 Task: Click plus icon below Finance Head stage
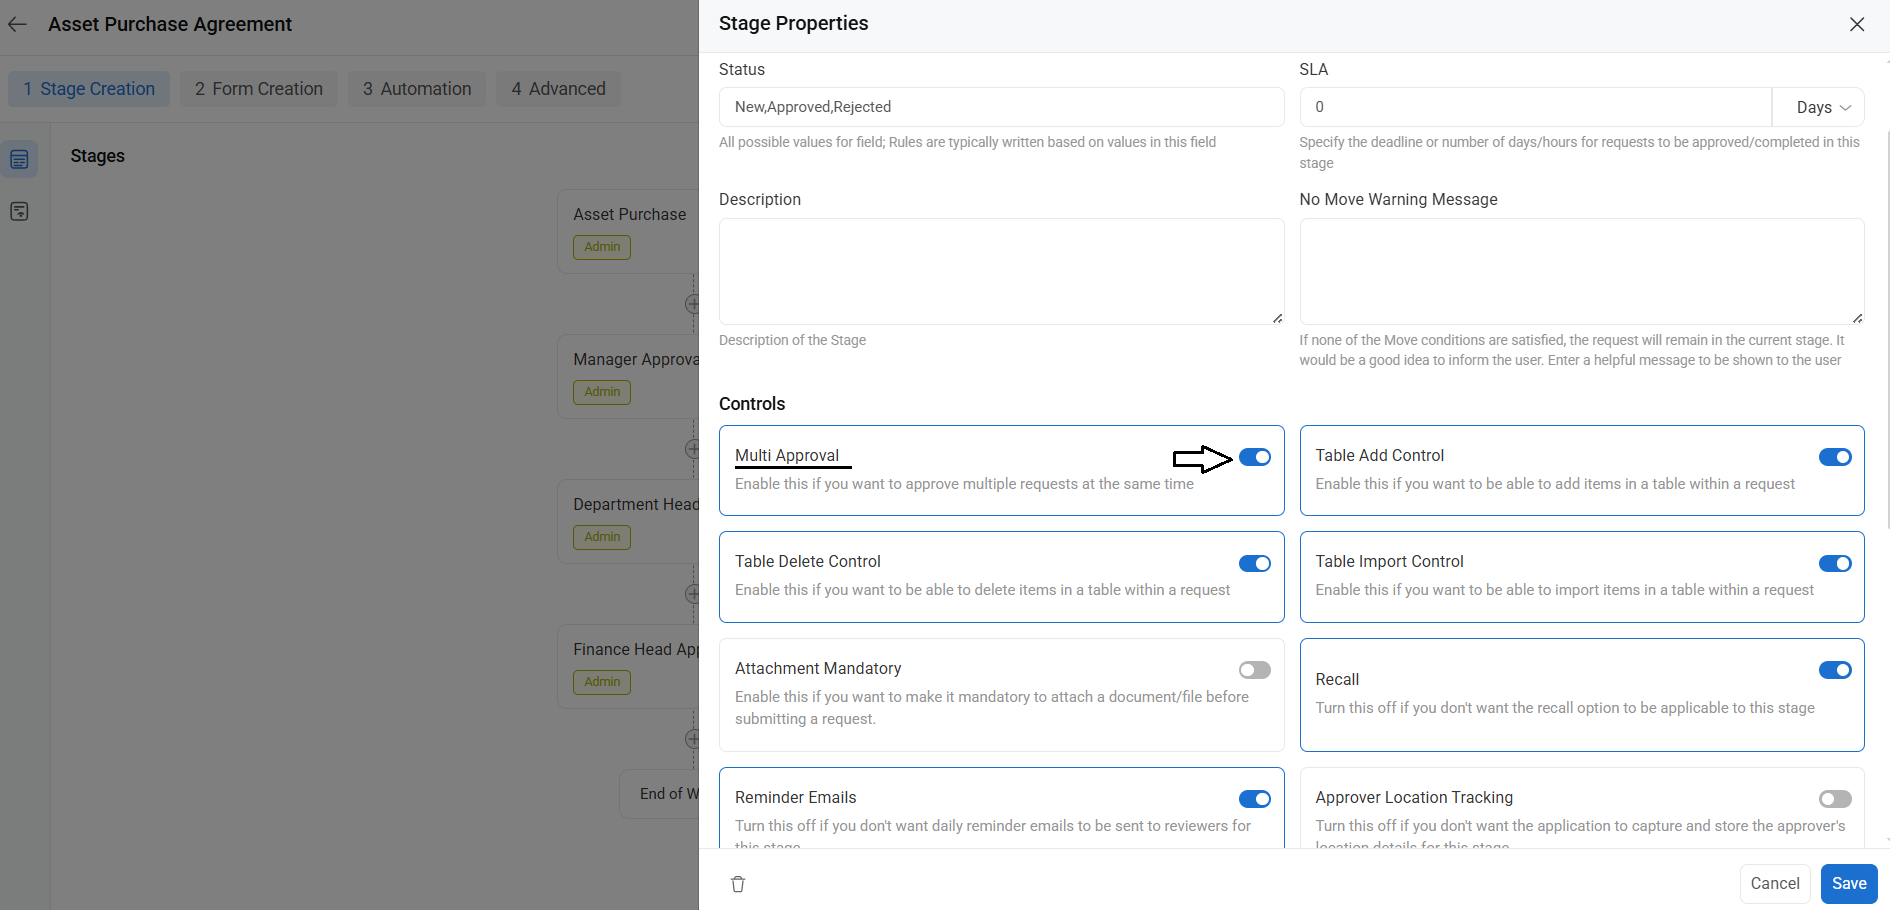pos(692,739)
